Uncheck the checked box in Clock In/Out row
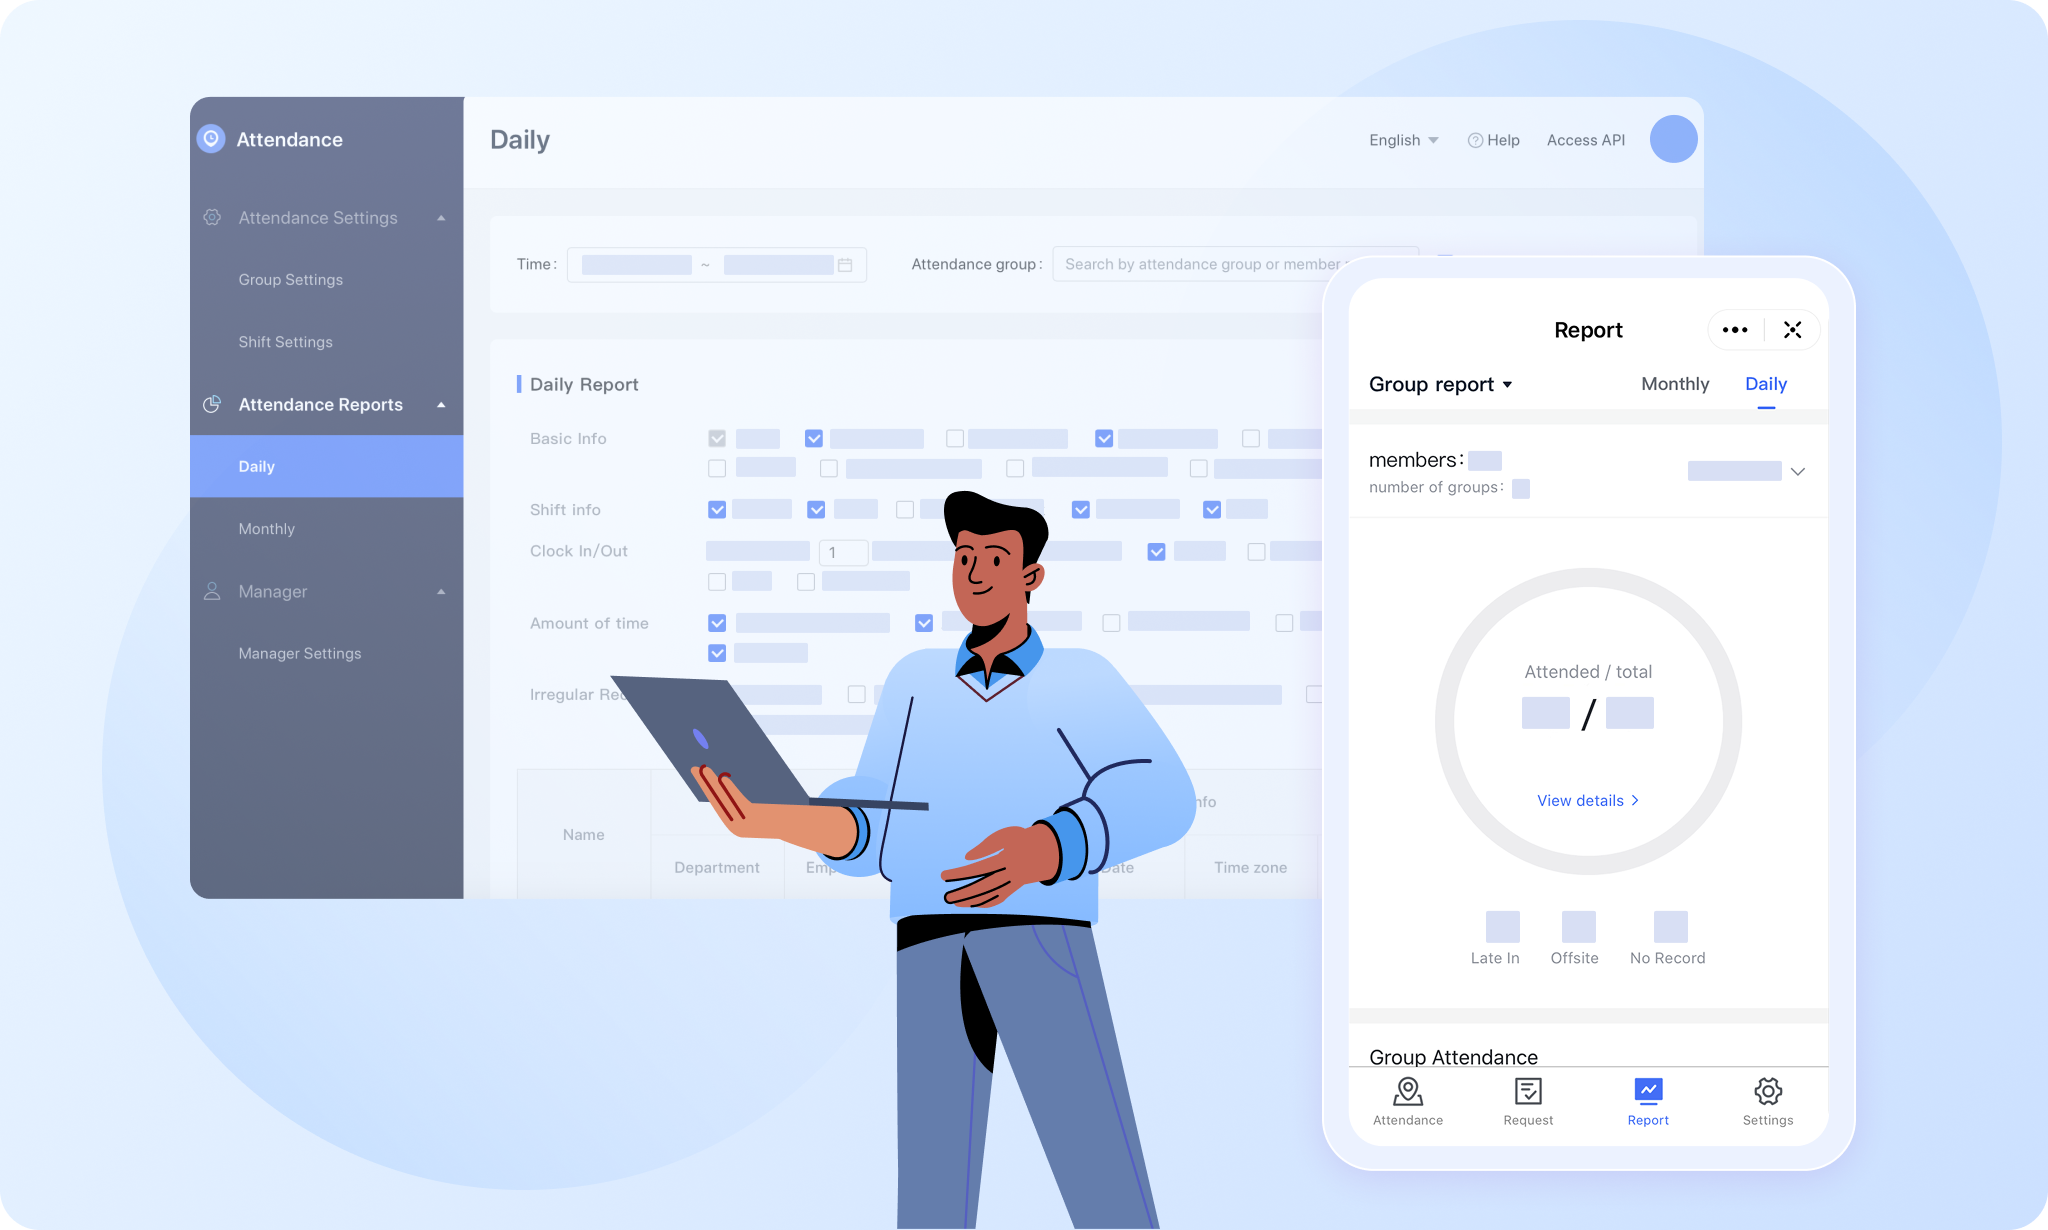Viewport: 2048px width, 1230px height. 1157,552
